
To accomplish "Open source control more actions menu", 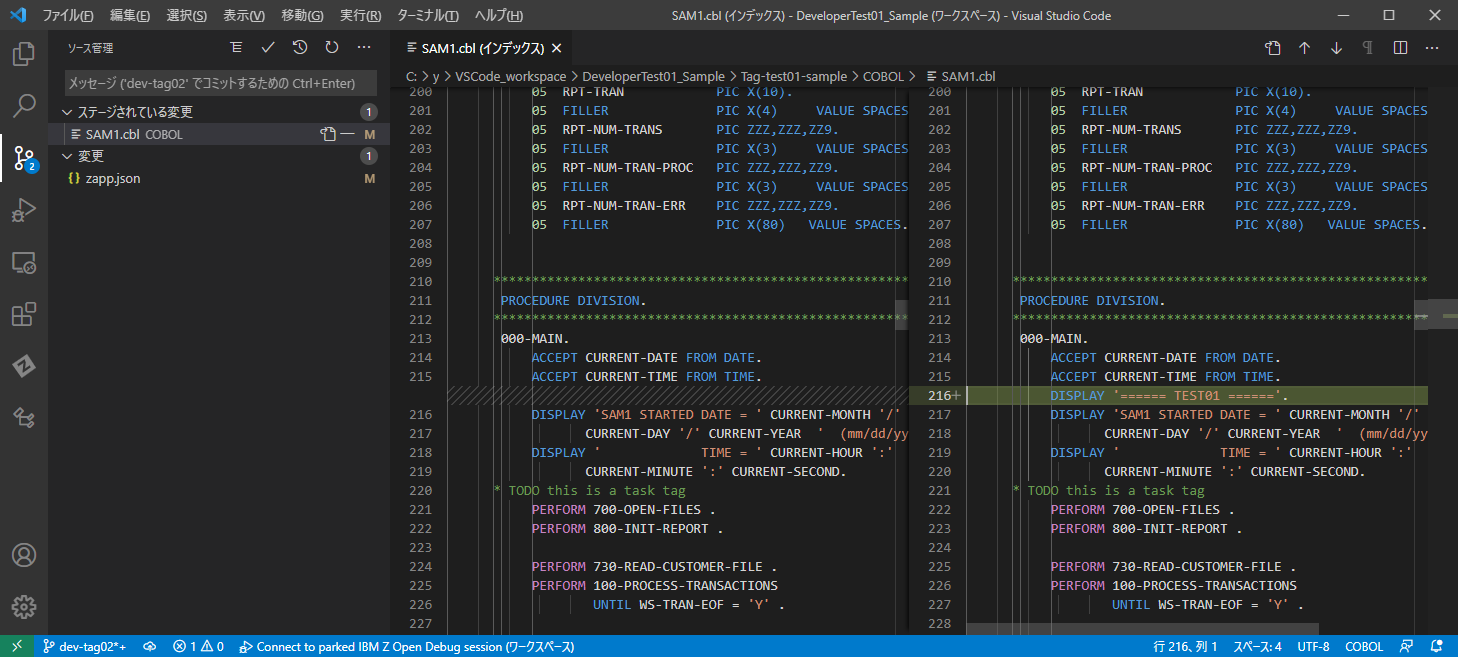I will pos(364,47).
